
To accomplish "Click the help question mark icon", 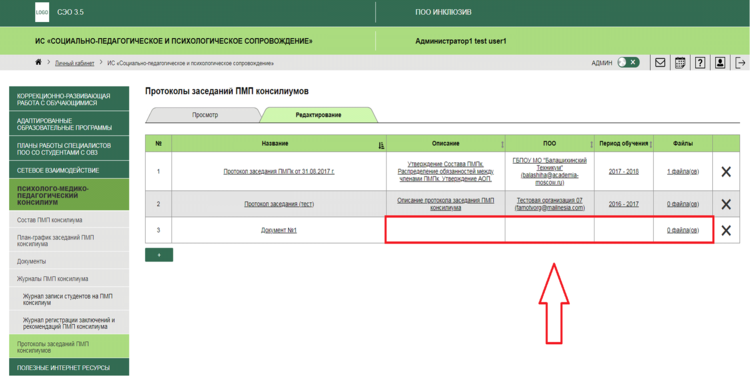I will (x=700, y=63).
